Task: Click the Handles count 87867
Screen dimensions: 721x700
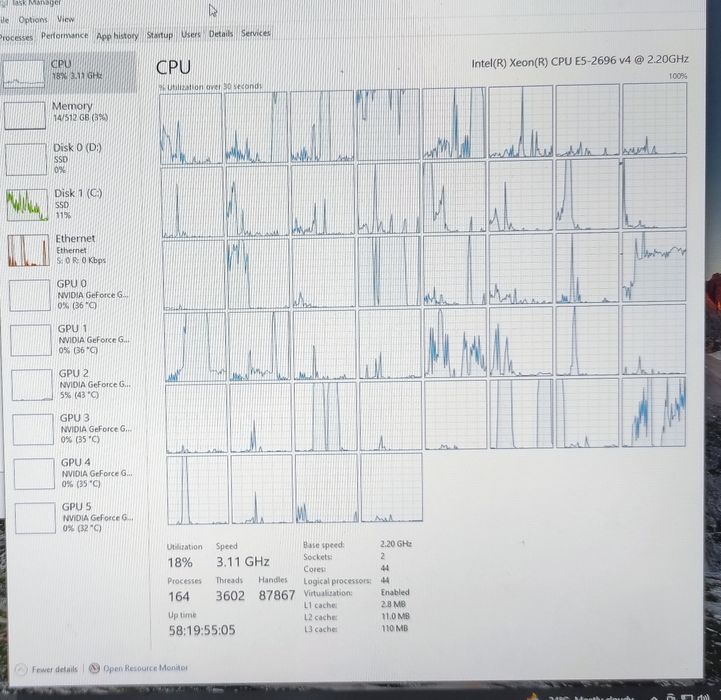Action: (276, 596)
